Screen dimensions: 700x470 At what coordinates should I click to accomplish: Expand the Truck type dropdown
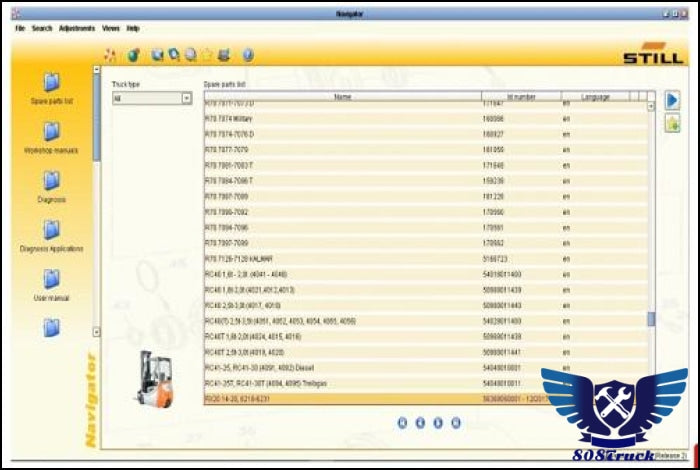pyautogui.click(x=186, y=99)
